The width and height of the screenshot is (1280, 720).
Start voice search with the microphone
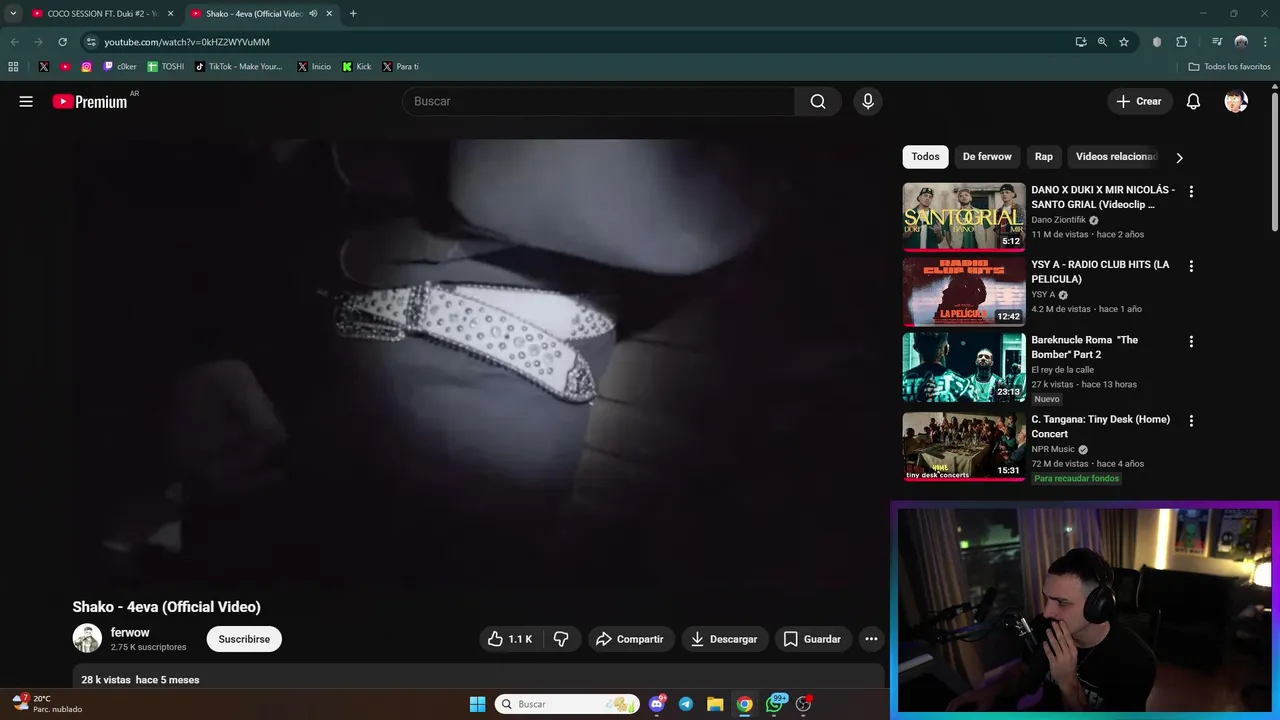868,101
